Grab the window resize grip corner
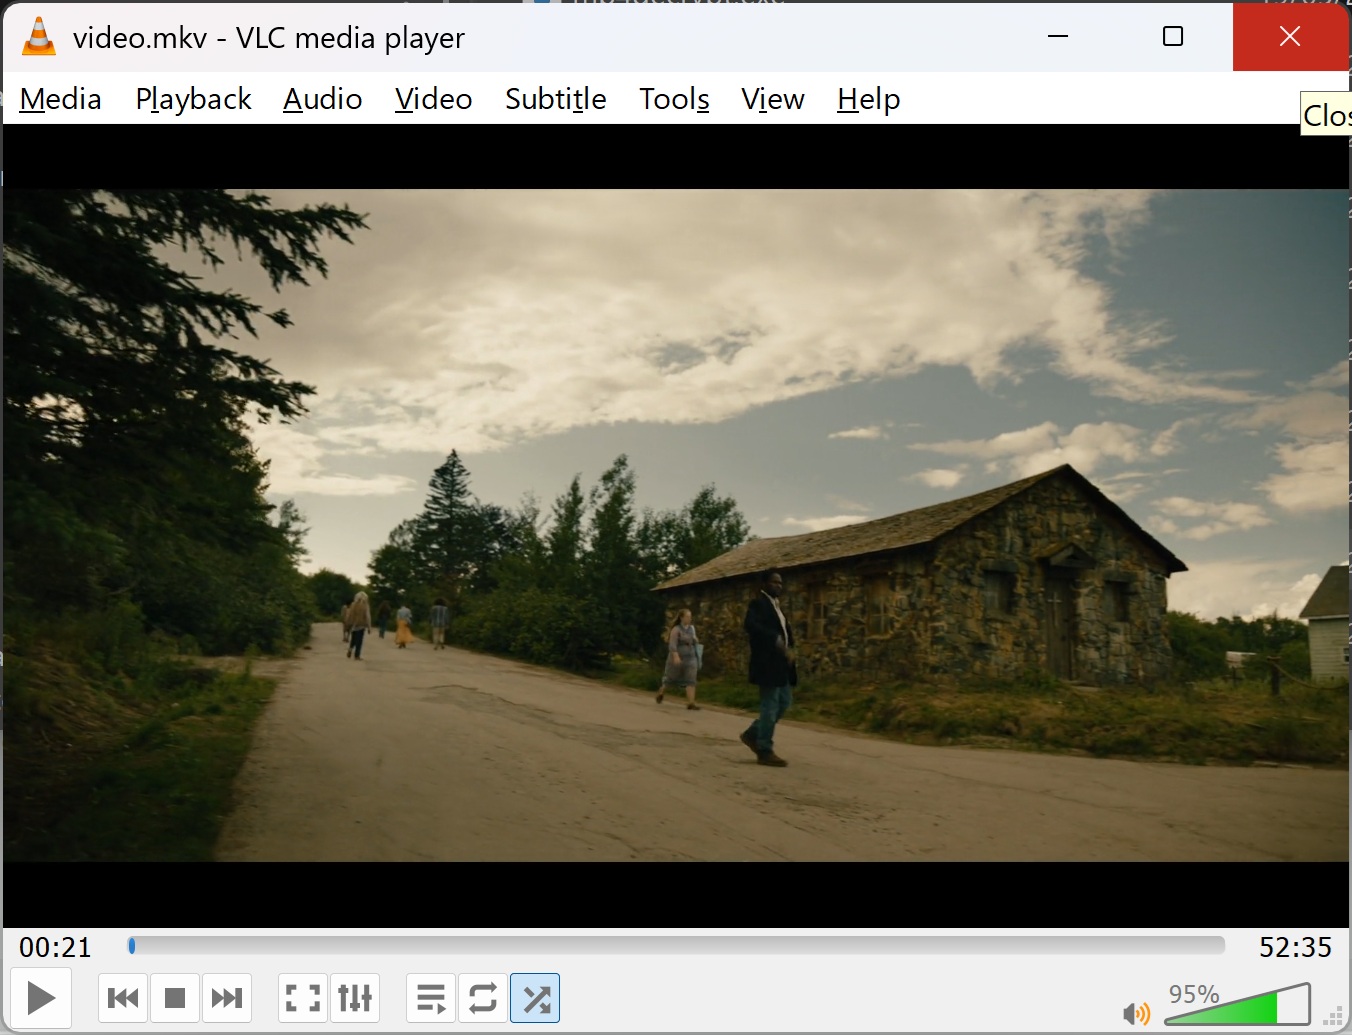The height and width of the screenshot is (1035, 1352). tap(1333, 1017)
